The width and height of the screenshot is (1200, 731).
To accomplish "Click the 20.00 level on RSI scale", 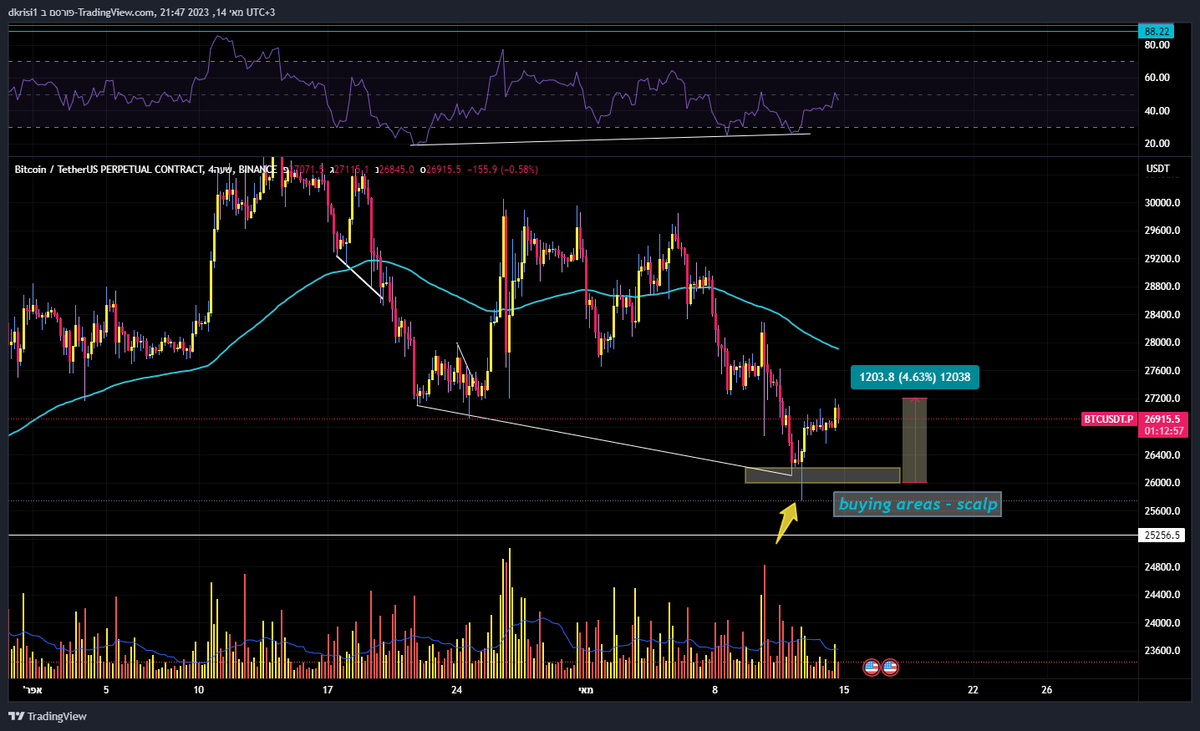I will click(x=1158, y=144).
